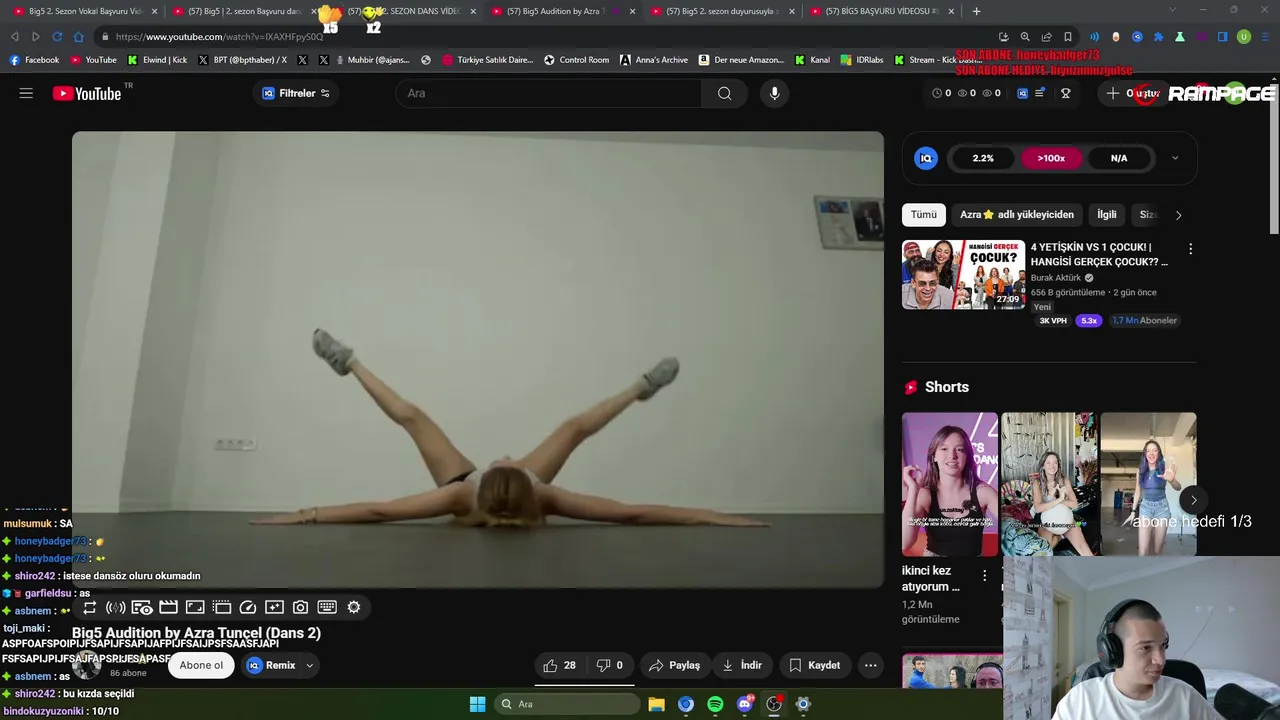
Task: Open File Explorer from the taskbar
Action: click(657, 704)
